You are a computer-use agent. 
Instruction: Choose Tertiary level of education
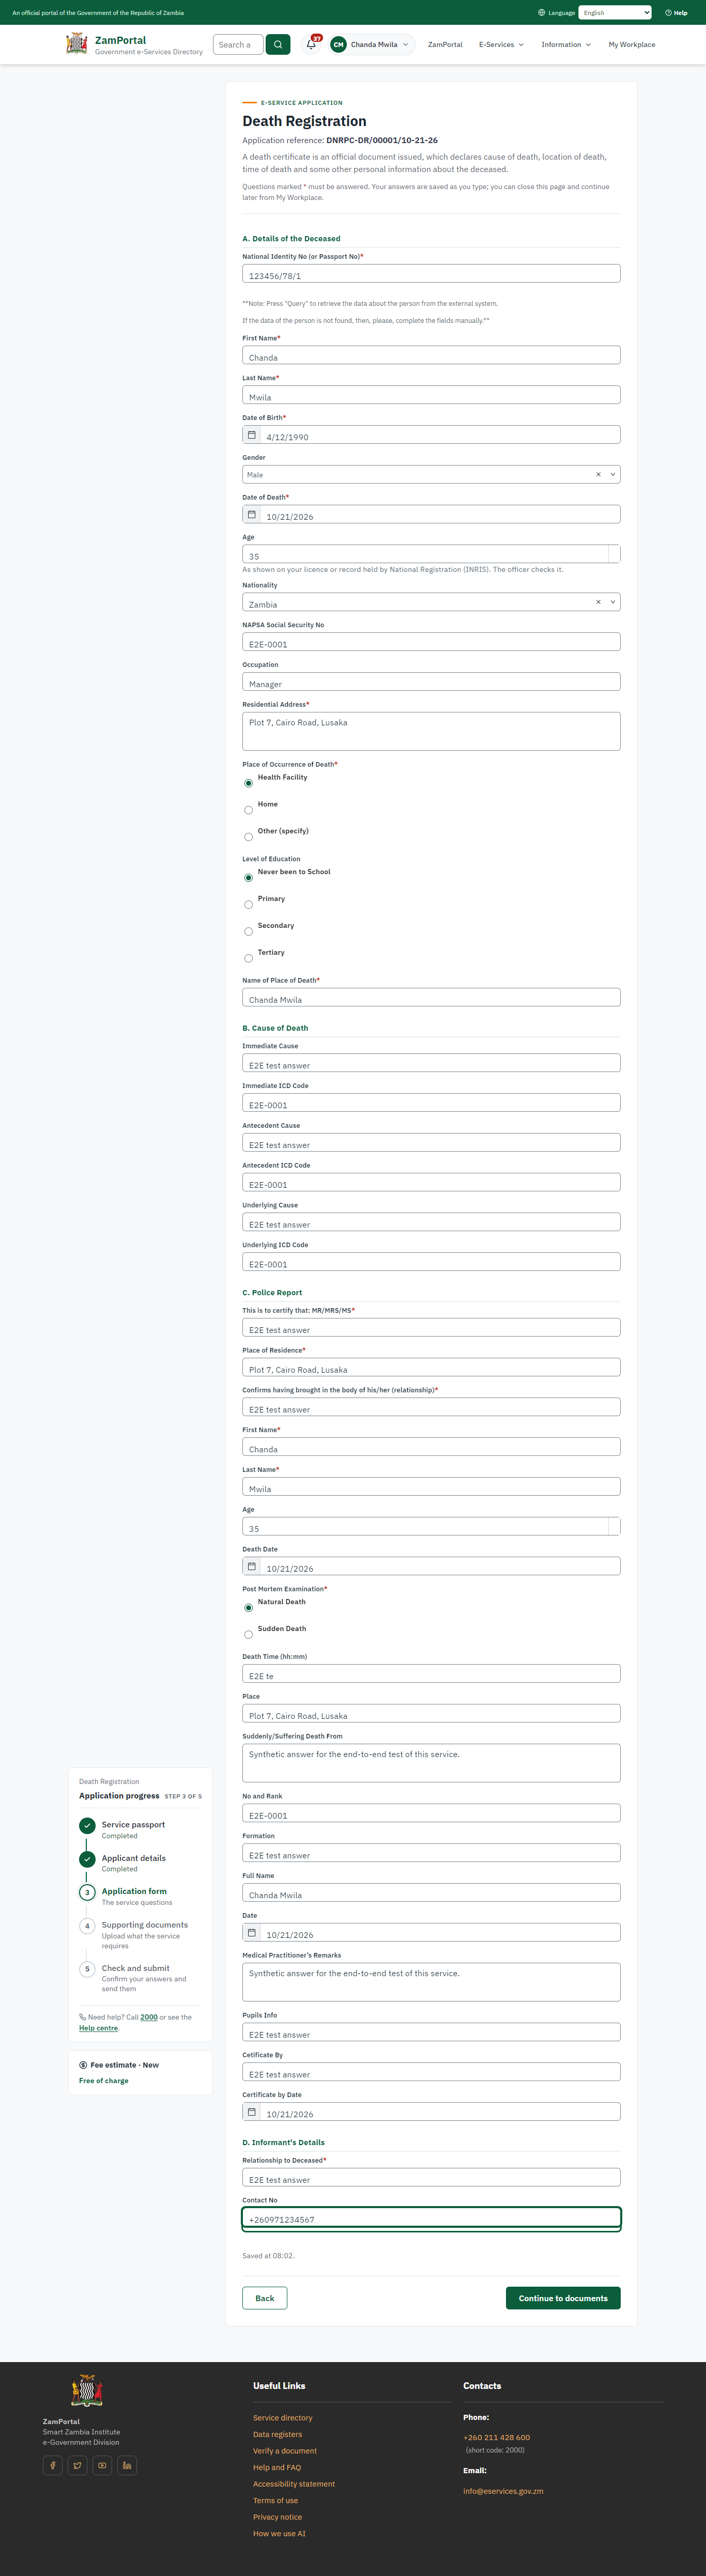click(x=248, y=959)
